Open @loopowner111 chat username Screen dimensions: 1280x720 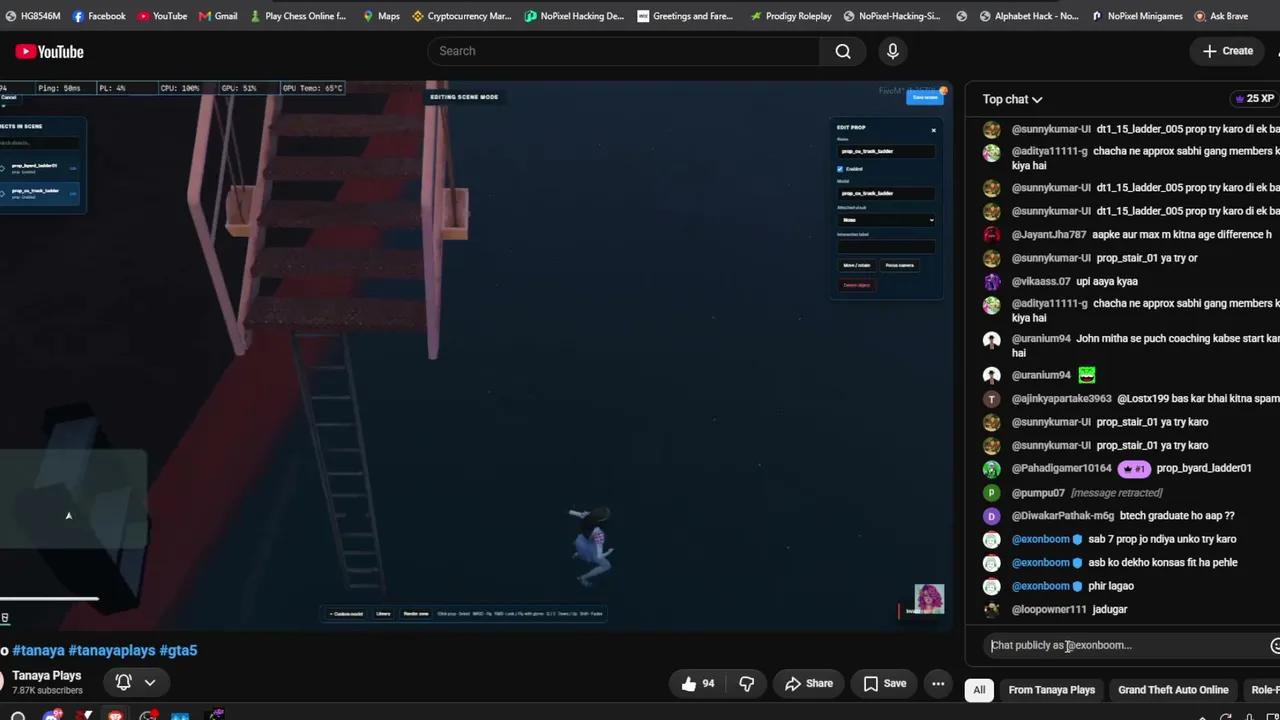[x=1048, y=610]
